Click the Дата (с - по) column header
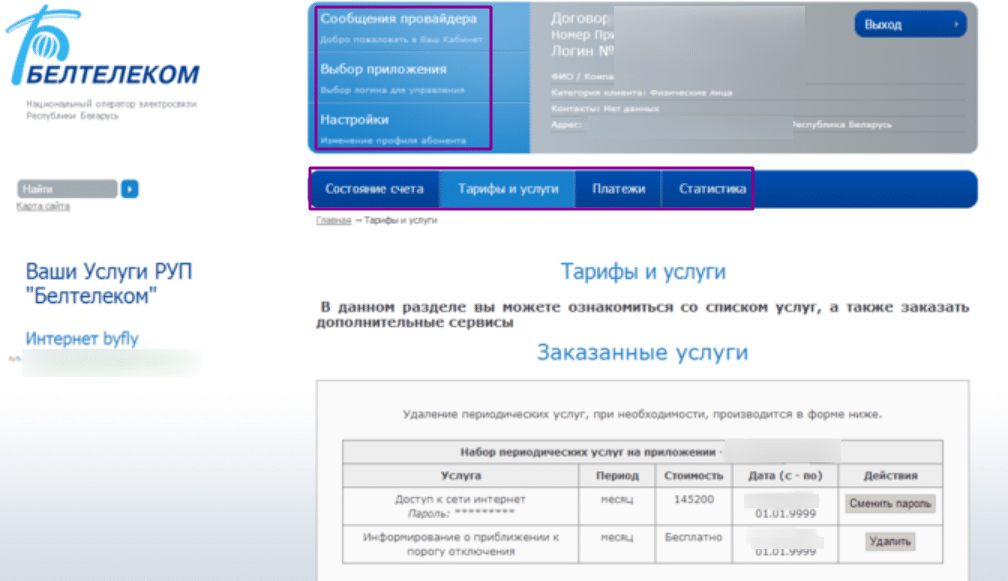 785,476
